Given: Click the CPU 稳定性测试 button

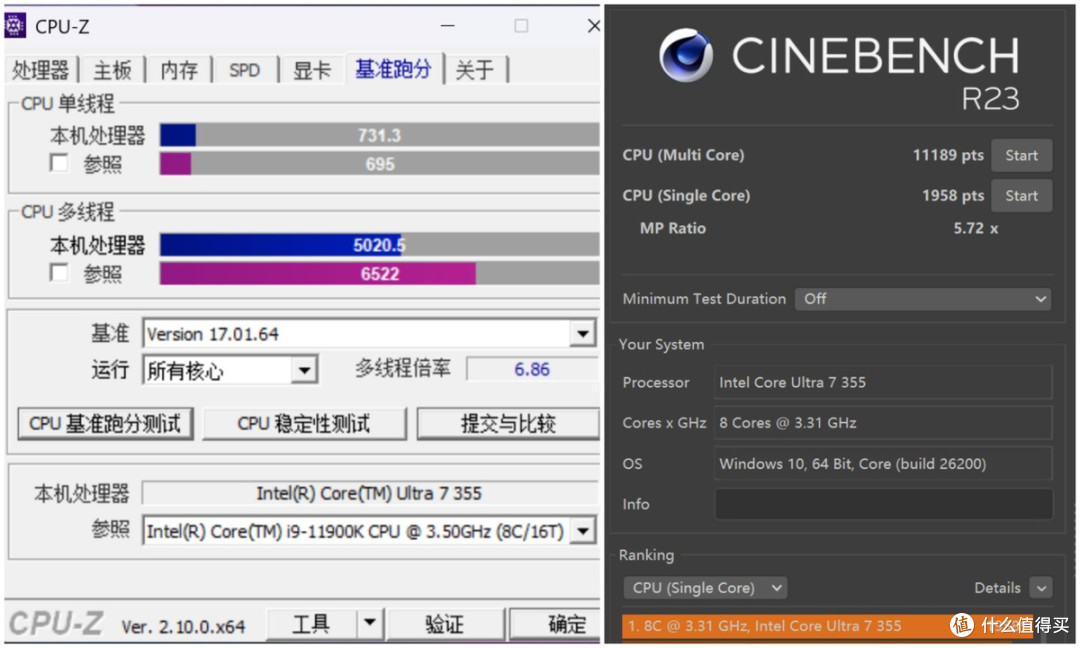Looking at the screenshot, I should pyautogui.click(x=304, y=424).
